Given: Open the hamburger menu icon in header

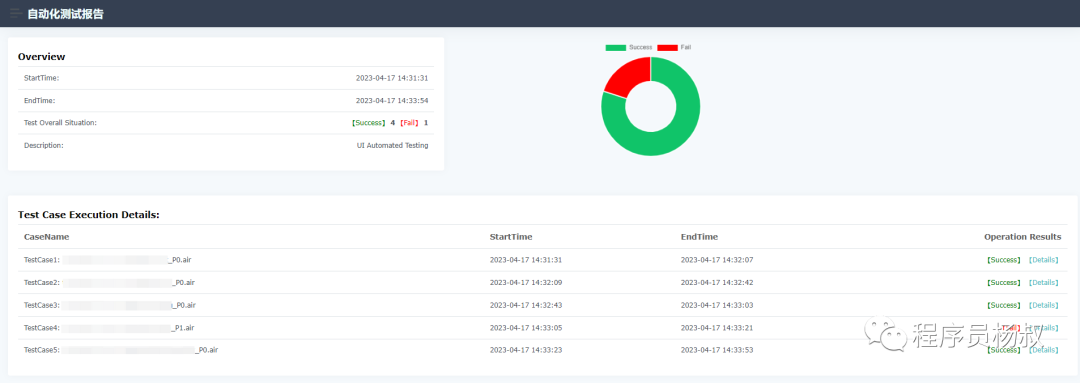Looking at the screenshot, I should (x=15, y=13).
